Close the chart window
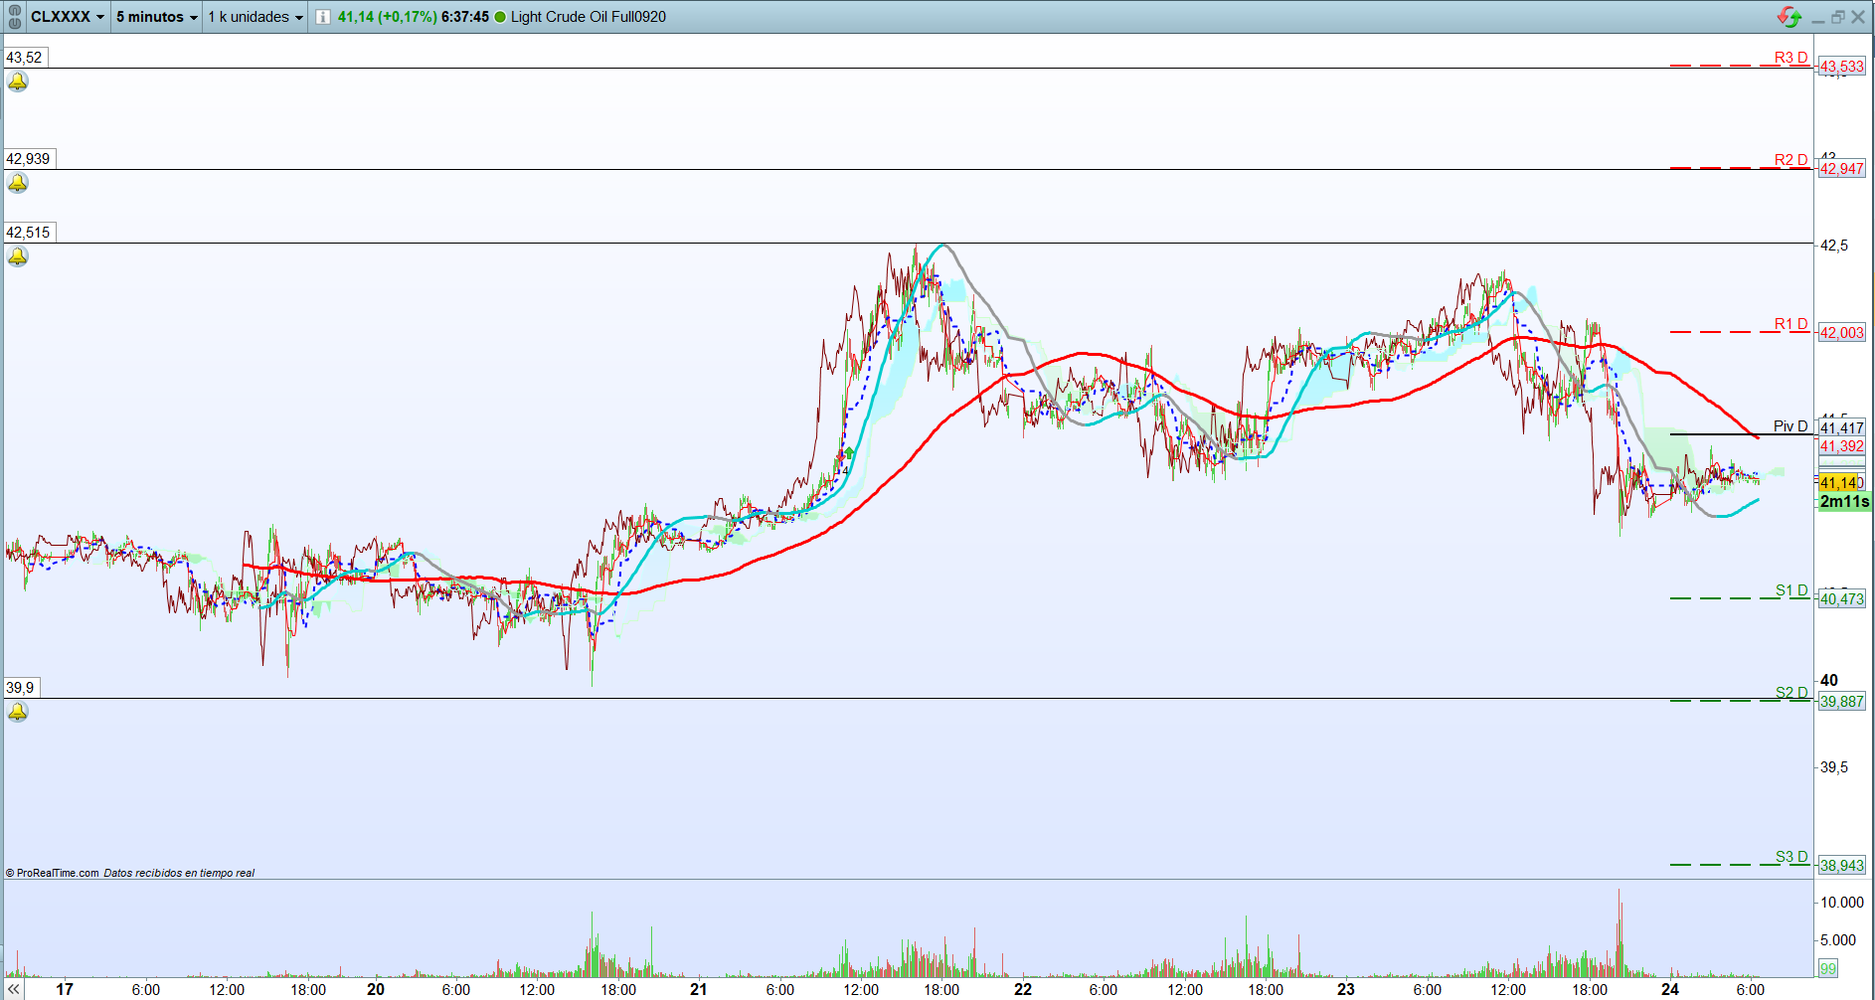Image resolution: width=1875 pixels, height=1000 pixels. [x=1859, y=17]
